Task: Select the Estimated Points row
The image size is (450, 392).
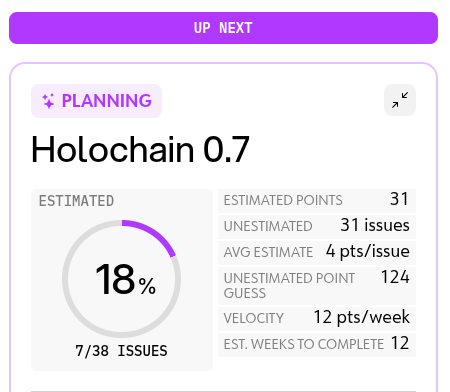Action: pos(317,201)
